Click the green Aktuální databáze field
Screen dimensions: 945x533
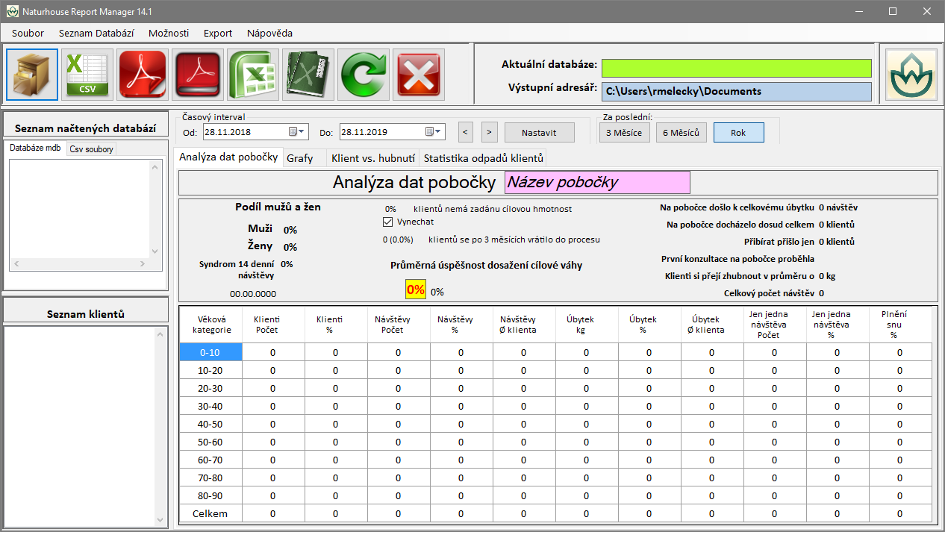click(x=736, y=68)
